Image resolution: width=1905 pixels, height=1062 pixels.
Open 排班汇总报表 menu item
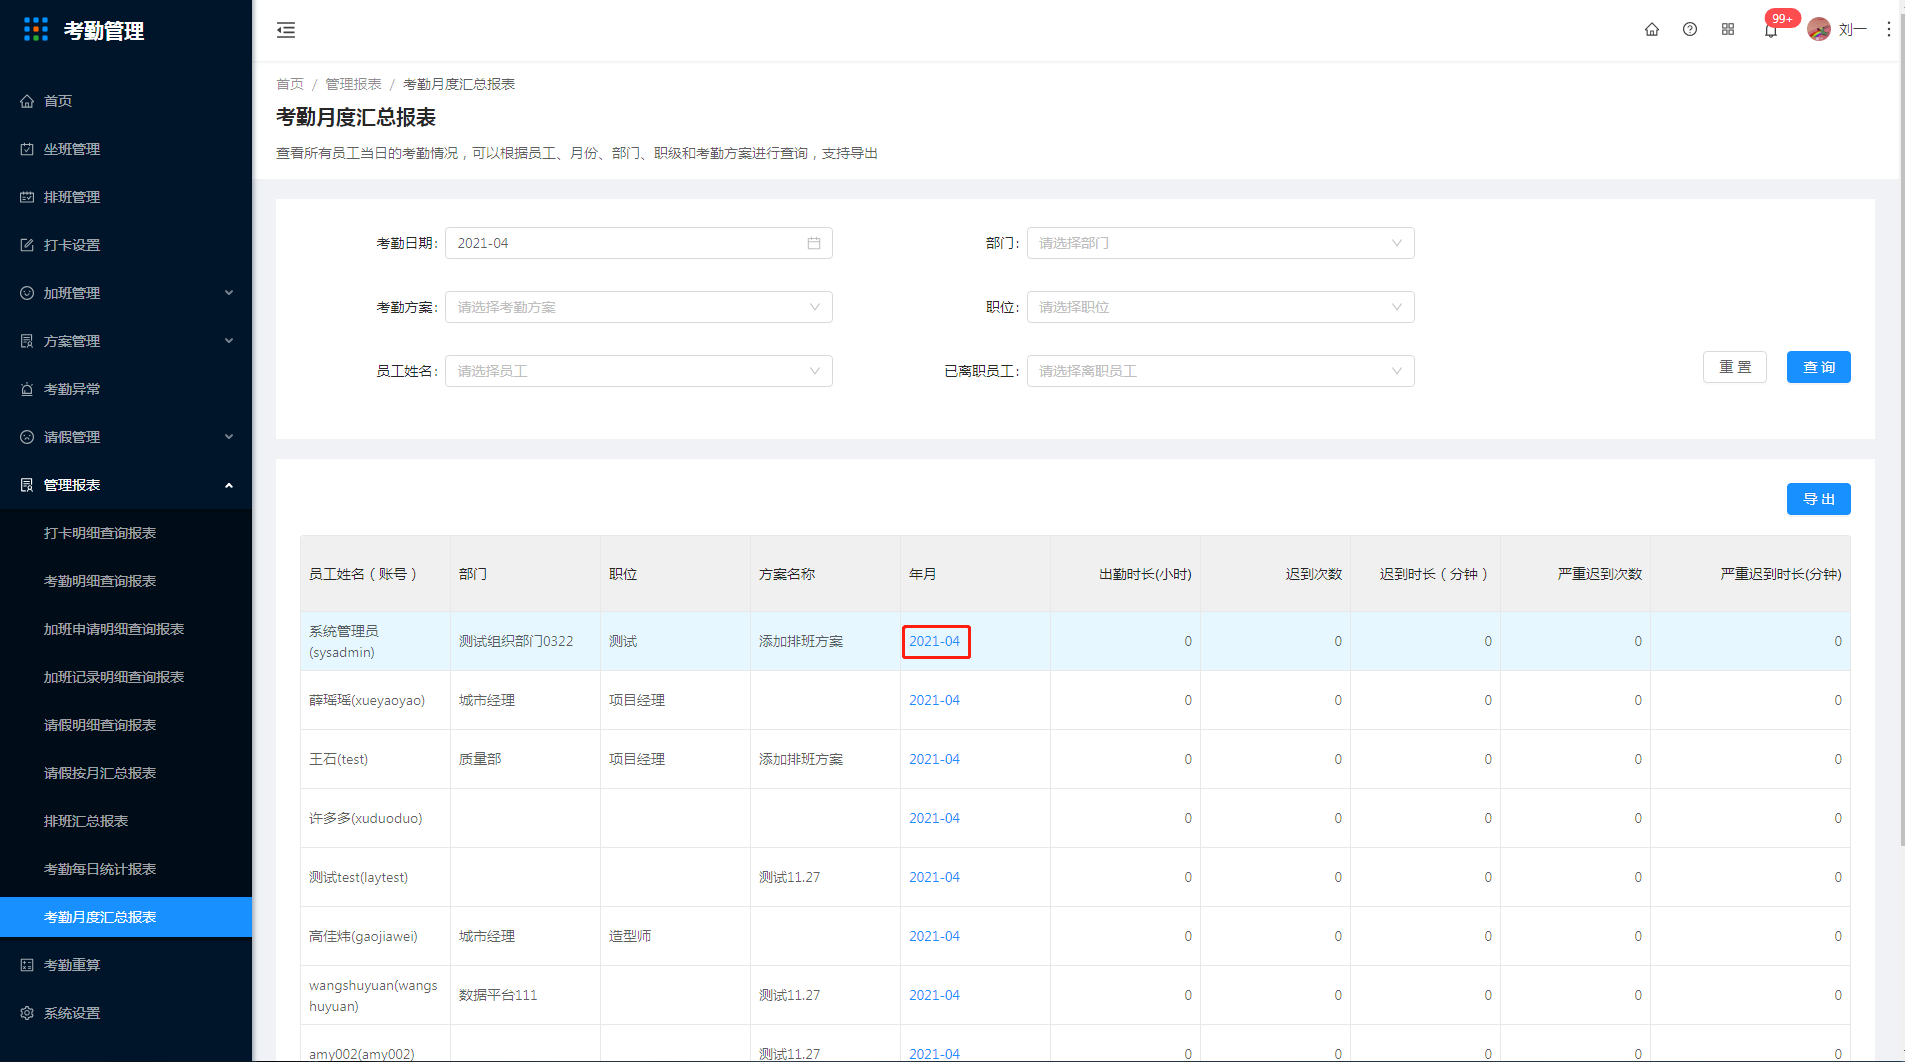coord(126,821)
